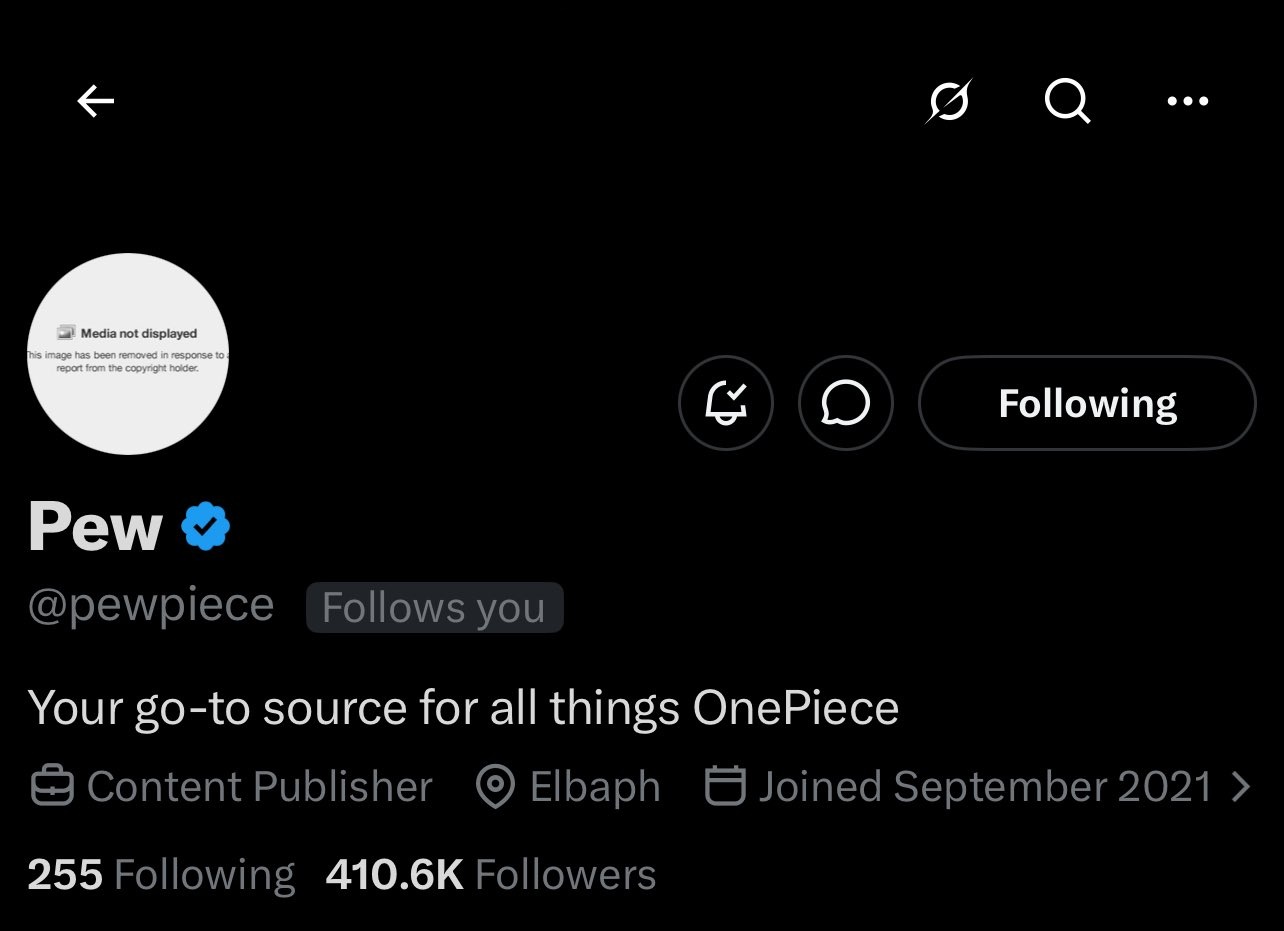Open the 255 Following list
1284x931 pixels.
(x=161, y=875)
